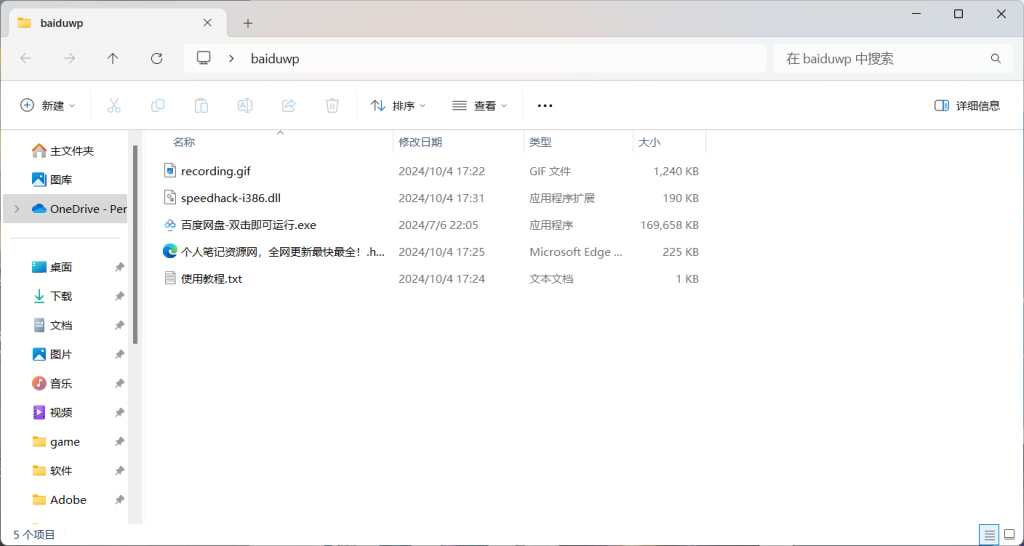Image resolution: width=1024 pixels, height=546 pixels.
Task: Click the pin icon beside 文档
Action: coord(120,325)
